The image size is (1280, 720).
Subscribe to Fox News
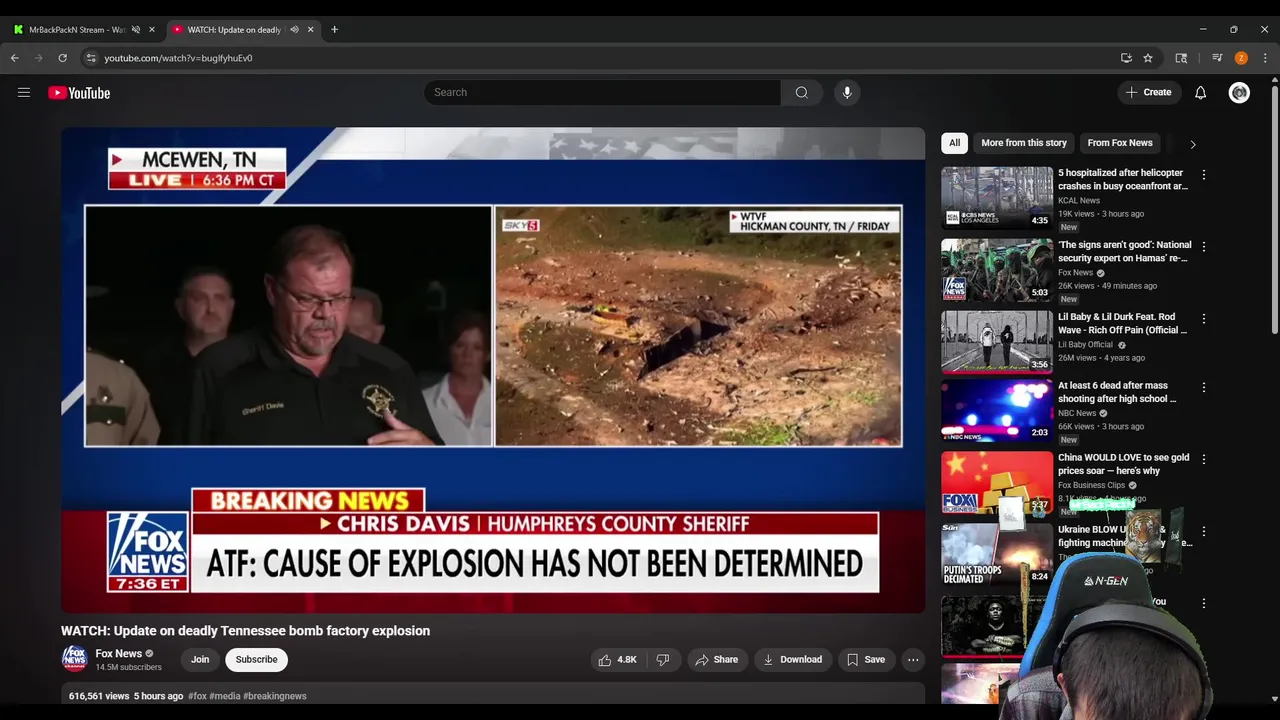(256, 660)
